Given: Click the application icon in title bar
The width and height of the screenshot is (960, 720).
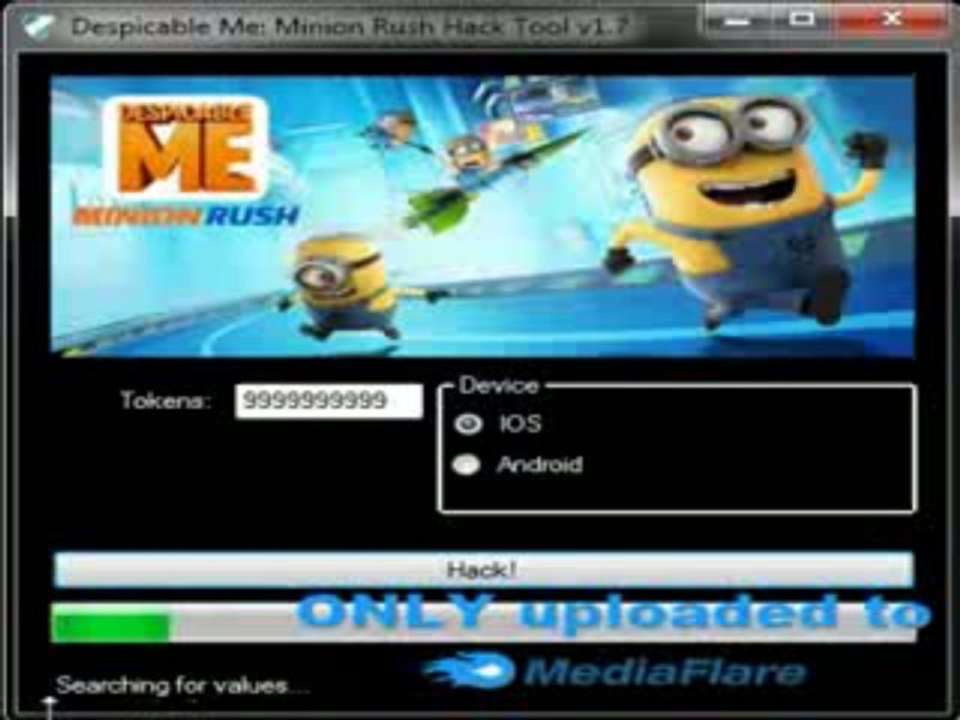Looking at the screenshot, I should point(39,26).
